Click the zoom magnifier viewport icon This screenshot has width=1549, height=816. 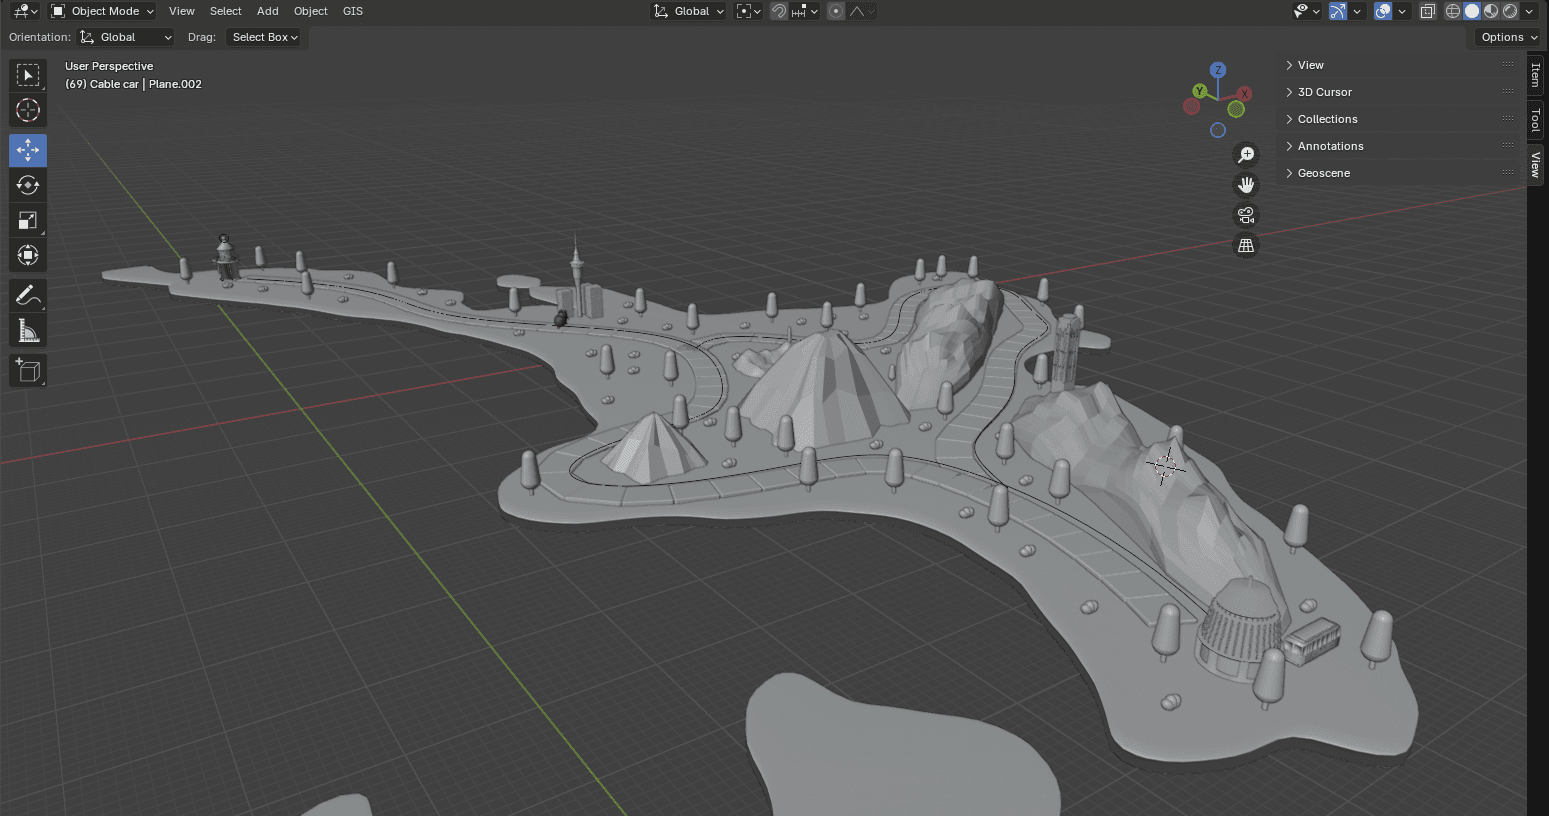tap(1246, 155)
